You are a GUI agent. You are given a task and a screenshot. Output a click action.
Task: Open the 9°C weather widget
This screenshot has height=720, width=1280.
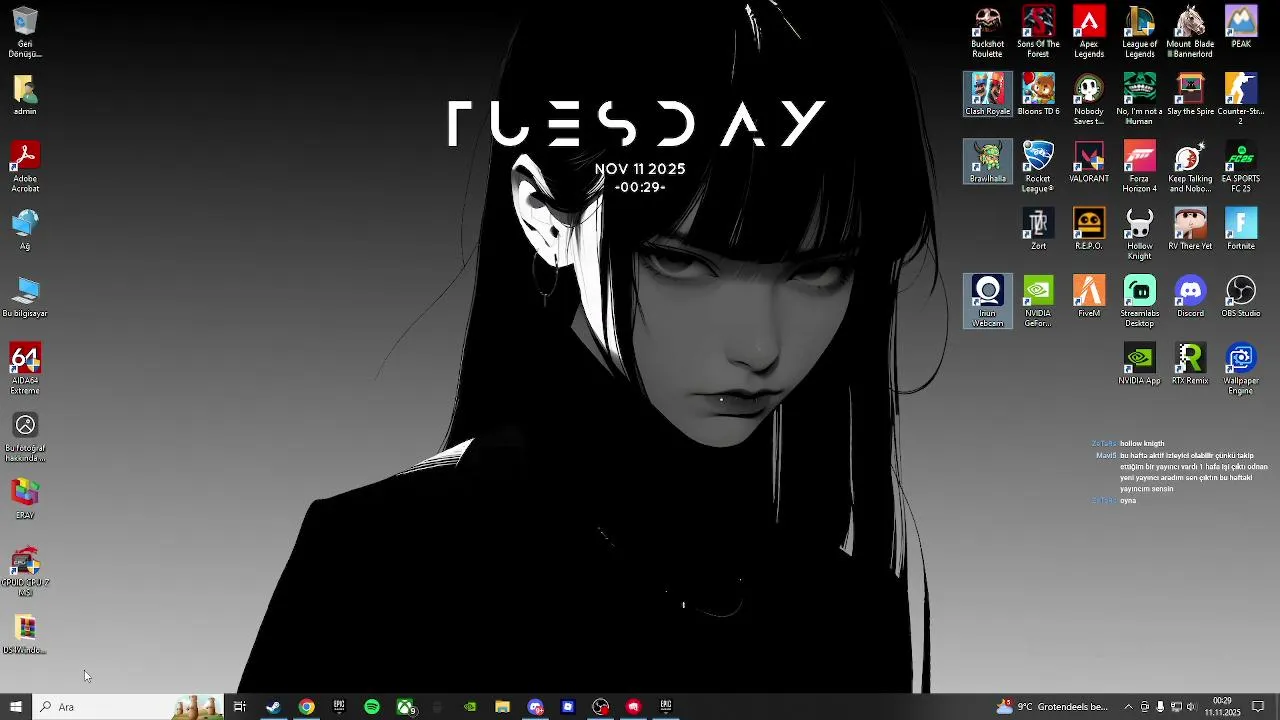[1052, 707]
